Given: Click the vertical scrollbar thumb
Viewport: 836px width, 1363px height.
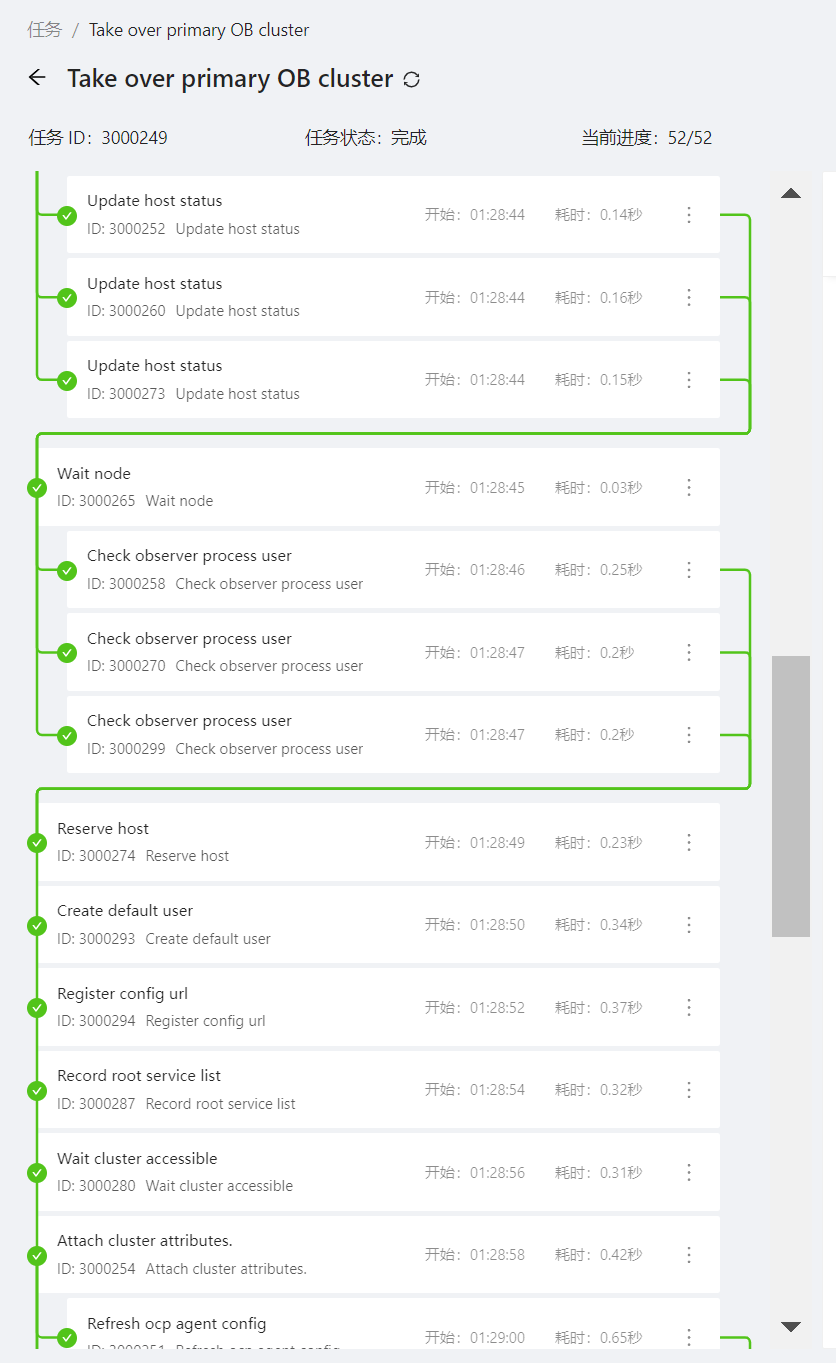Looking at the screenshot, I should click(x=790, y=796).
